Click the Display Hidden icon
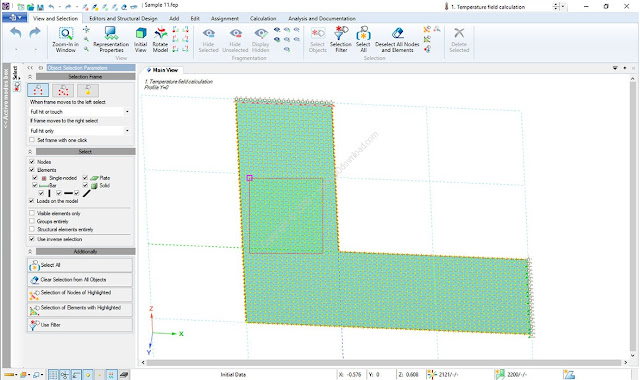The width and height of the screenshot is (640, 380). click(260, 33)
